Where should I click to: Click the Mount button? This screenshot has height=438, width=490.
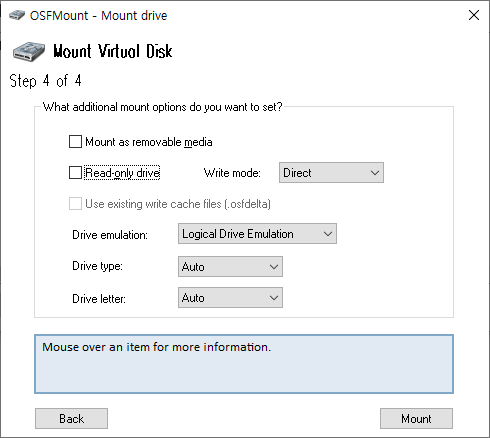(x=416, y=418)
